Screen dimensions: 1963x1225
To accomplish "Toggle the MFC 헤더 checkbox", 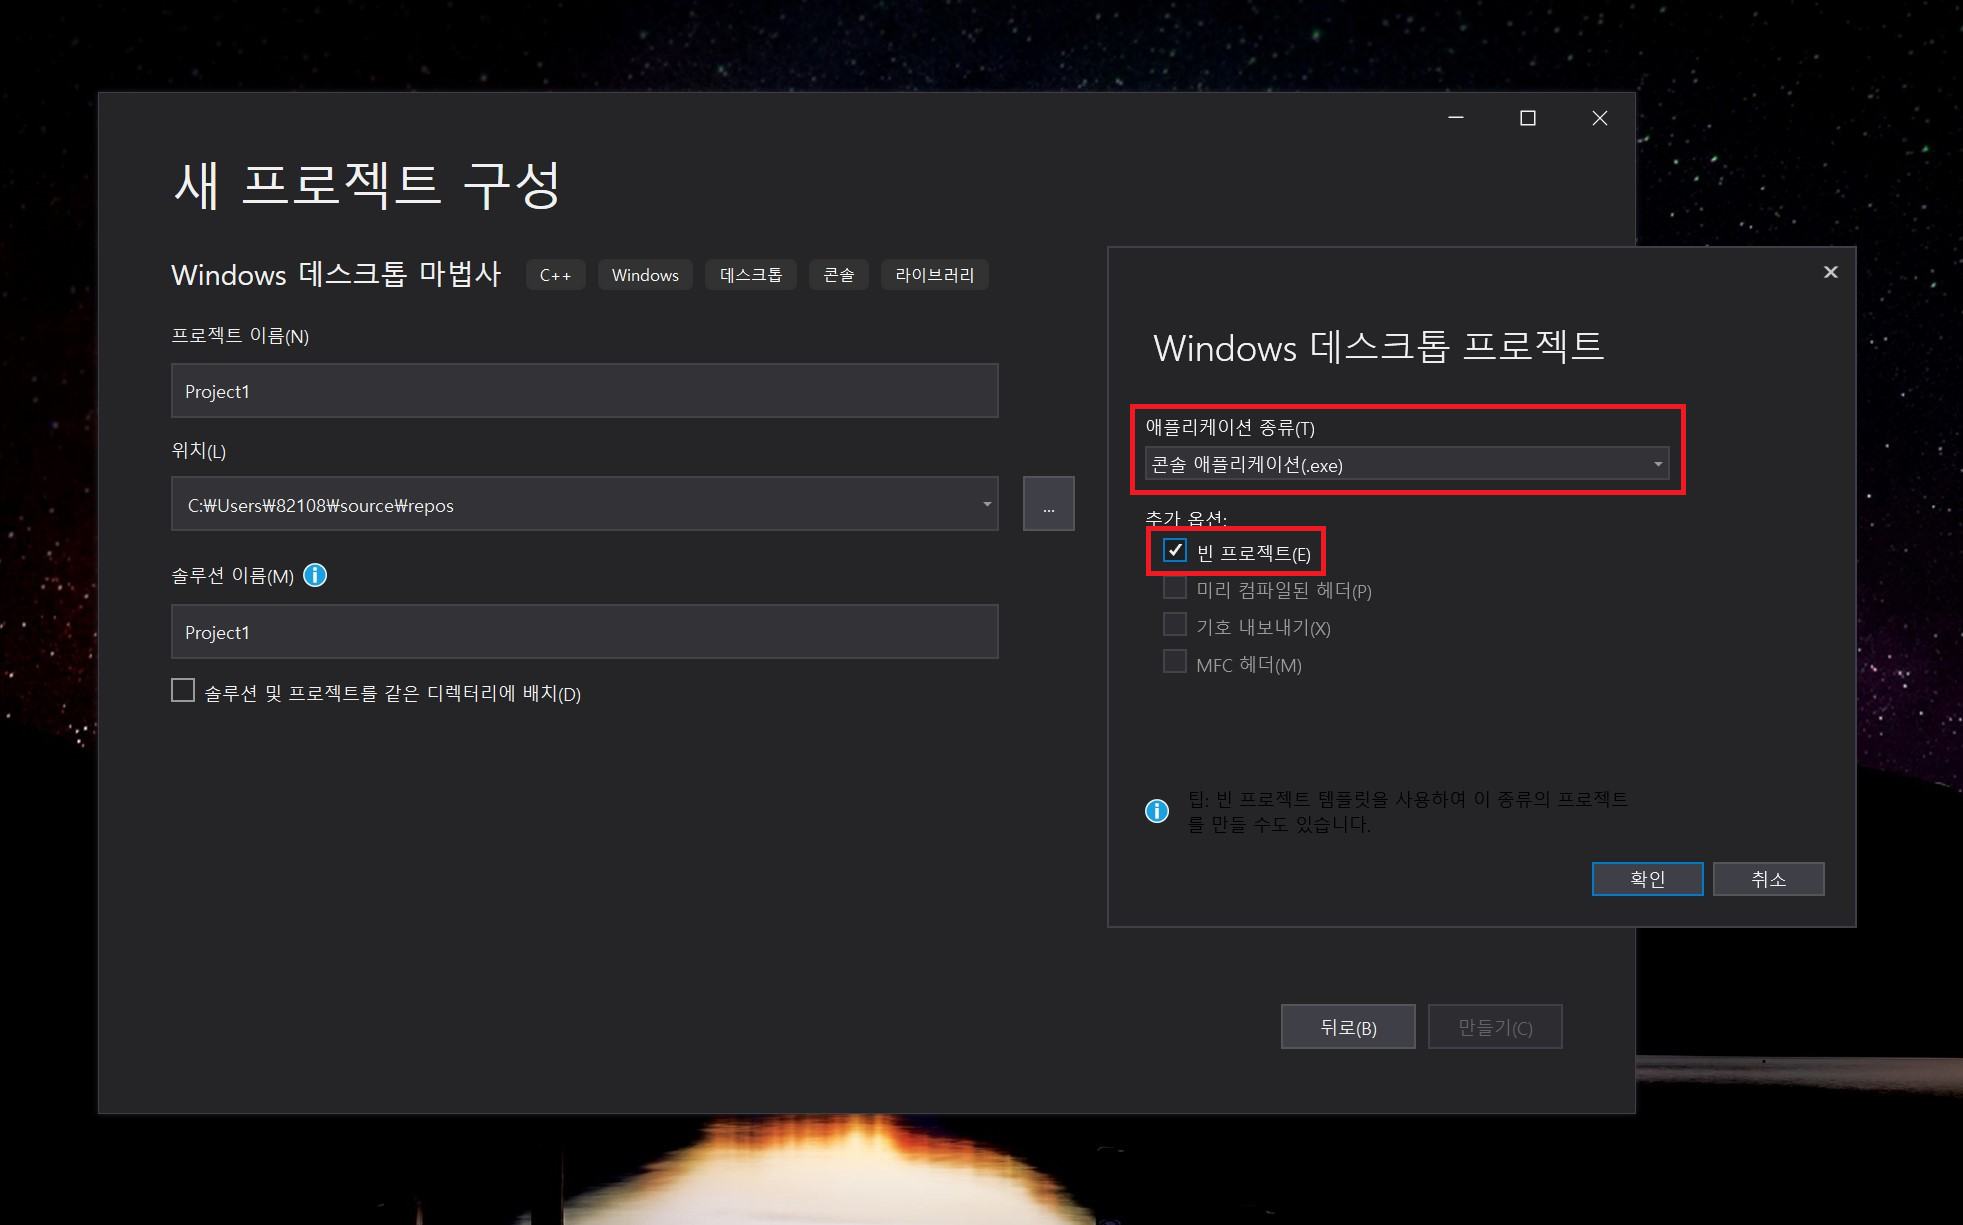I will click(x=1175, y=662).
